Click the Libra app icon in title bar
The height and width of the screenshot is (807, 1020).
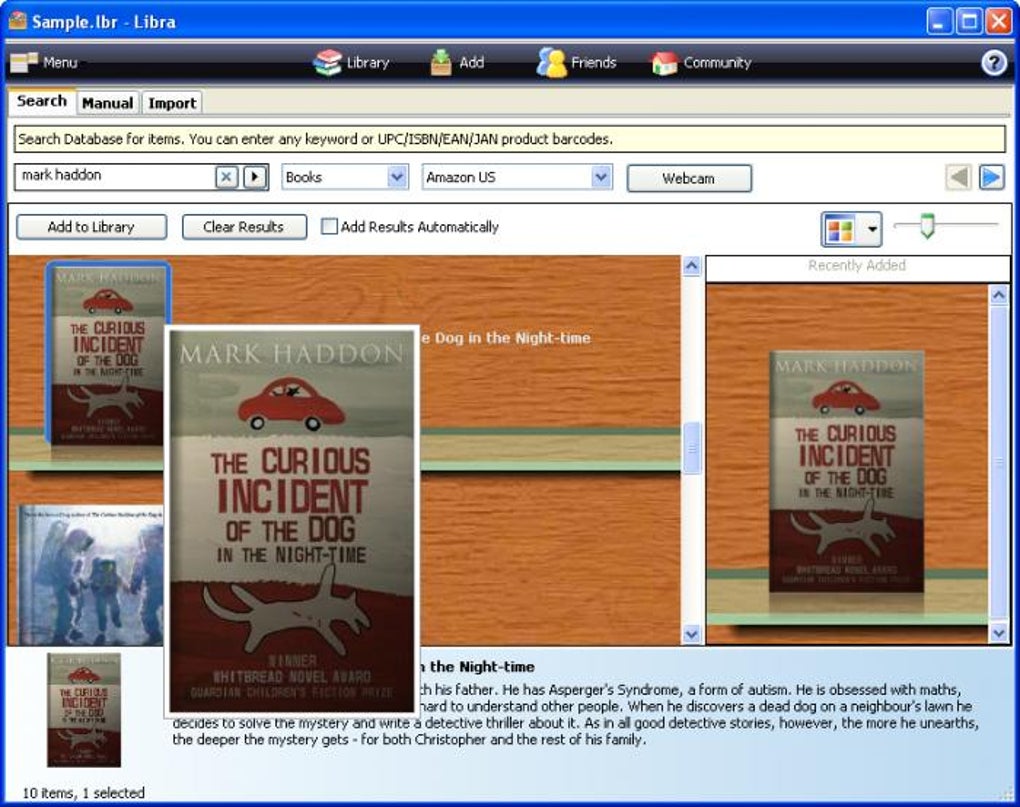pyautogui.click(x=18, y=21)
